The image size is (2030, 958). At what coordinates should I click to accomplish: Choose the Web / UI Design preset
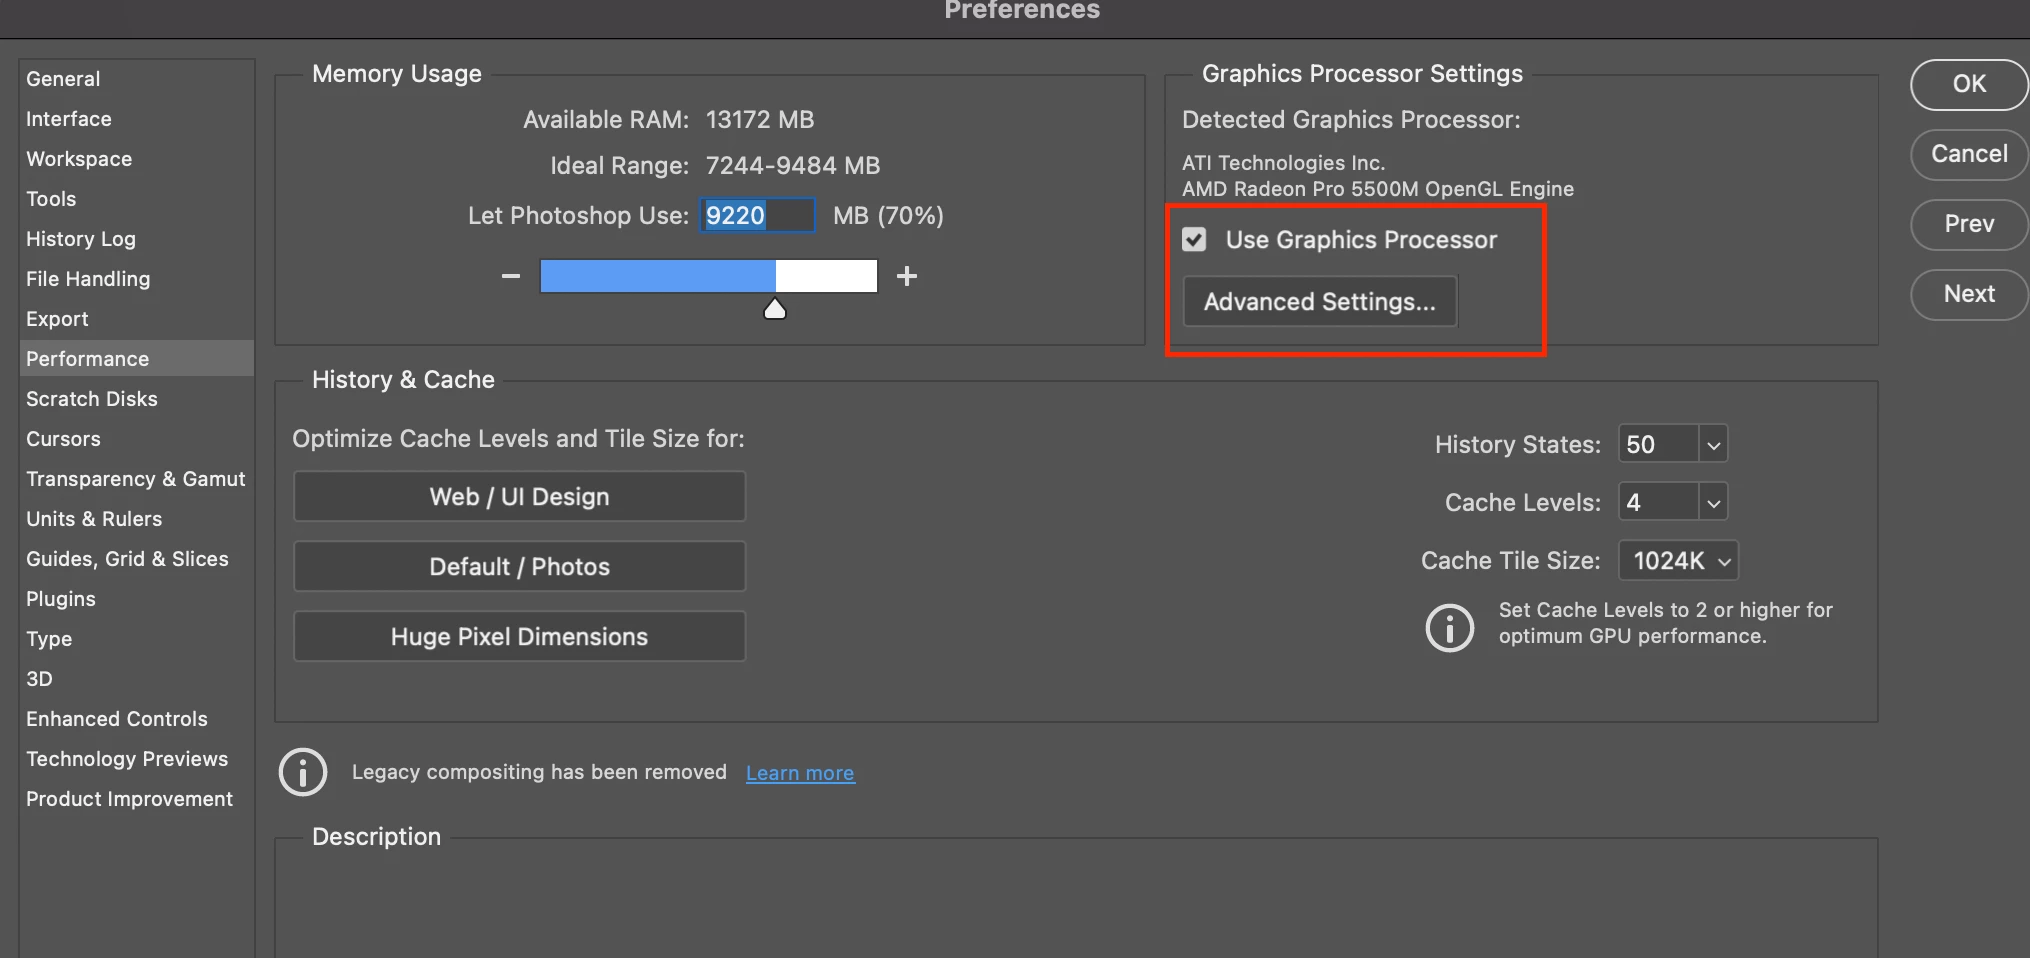(519, 497)
